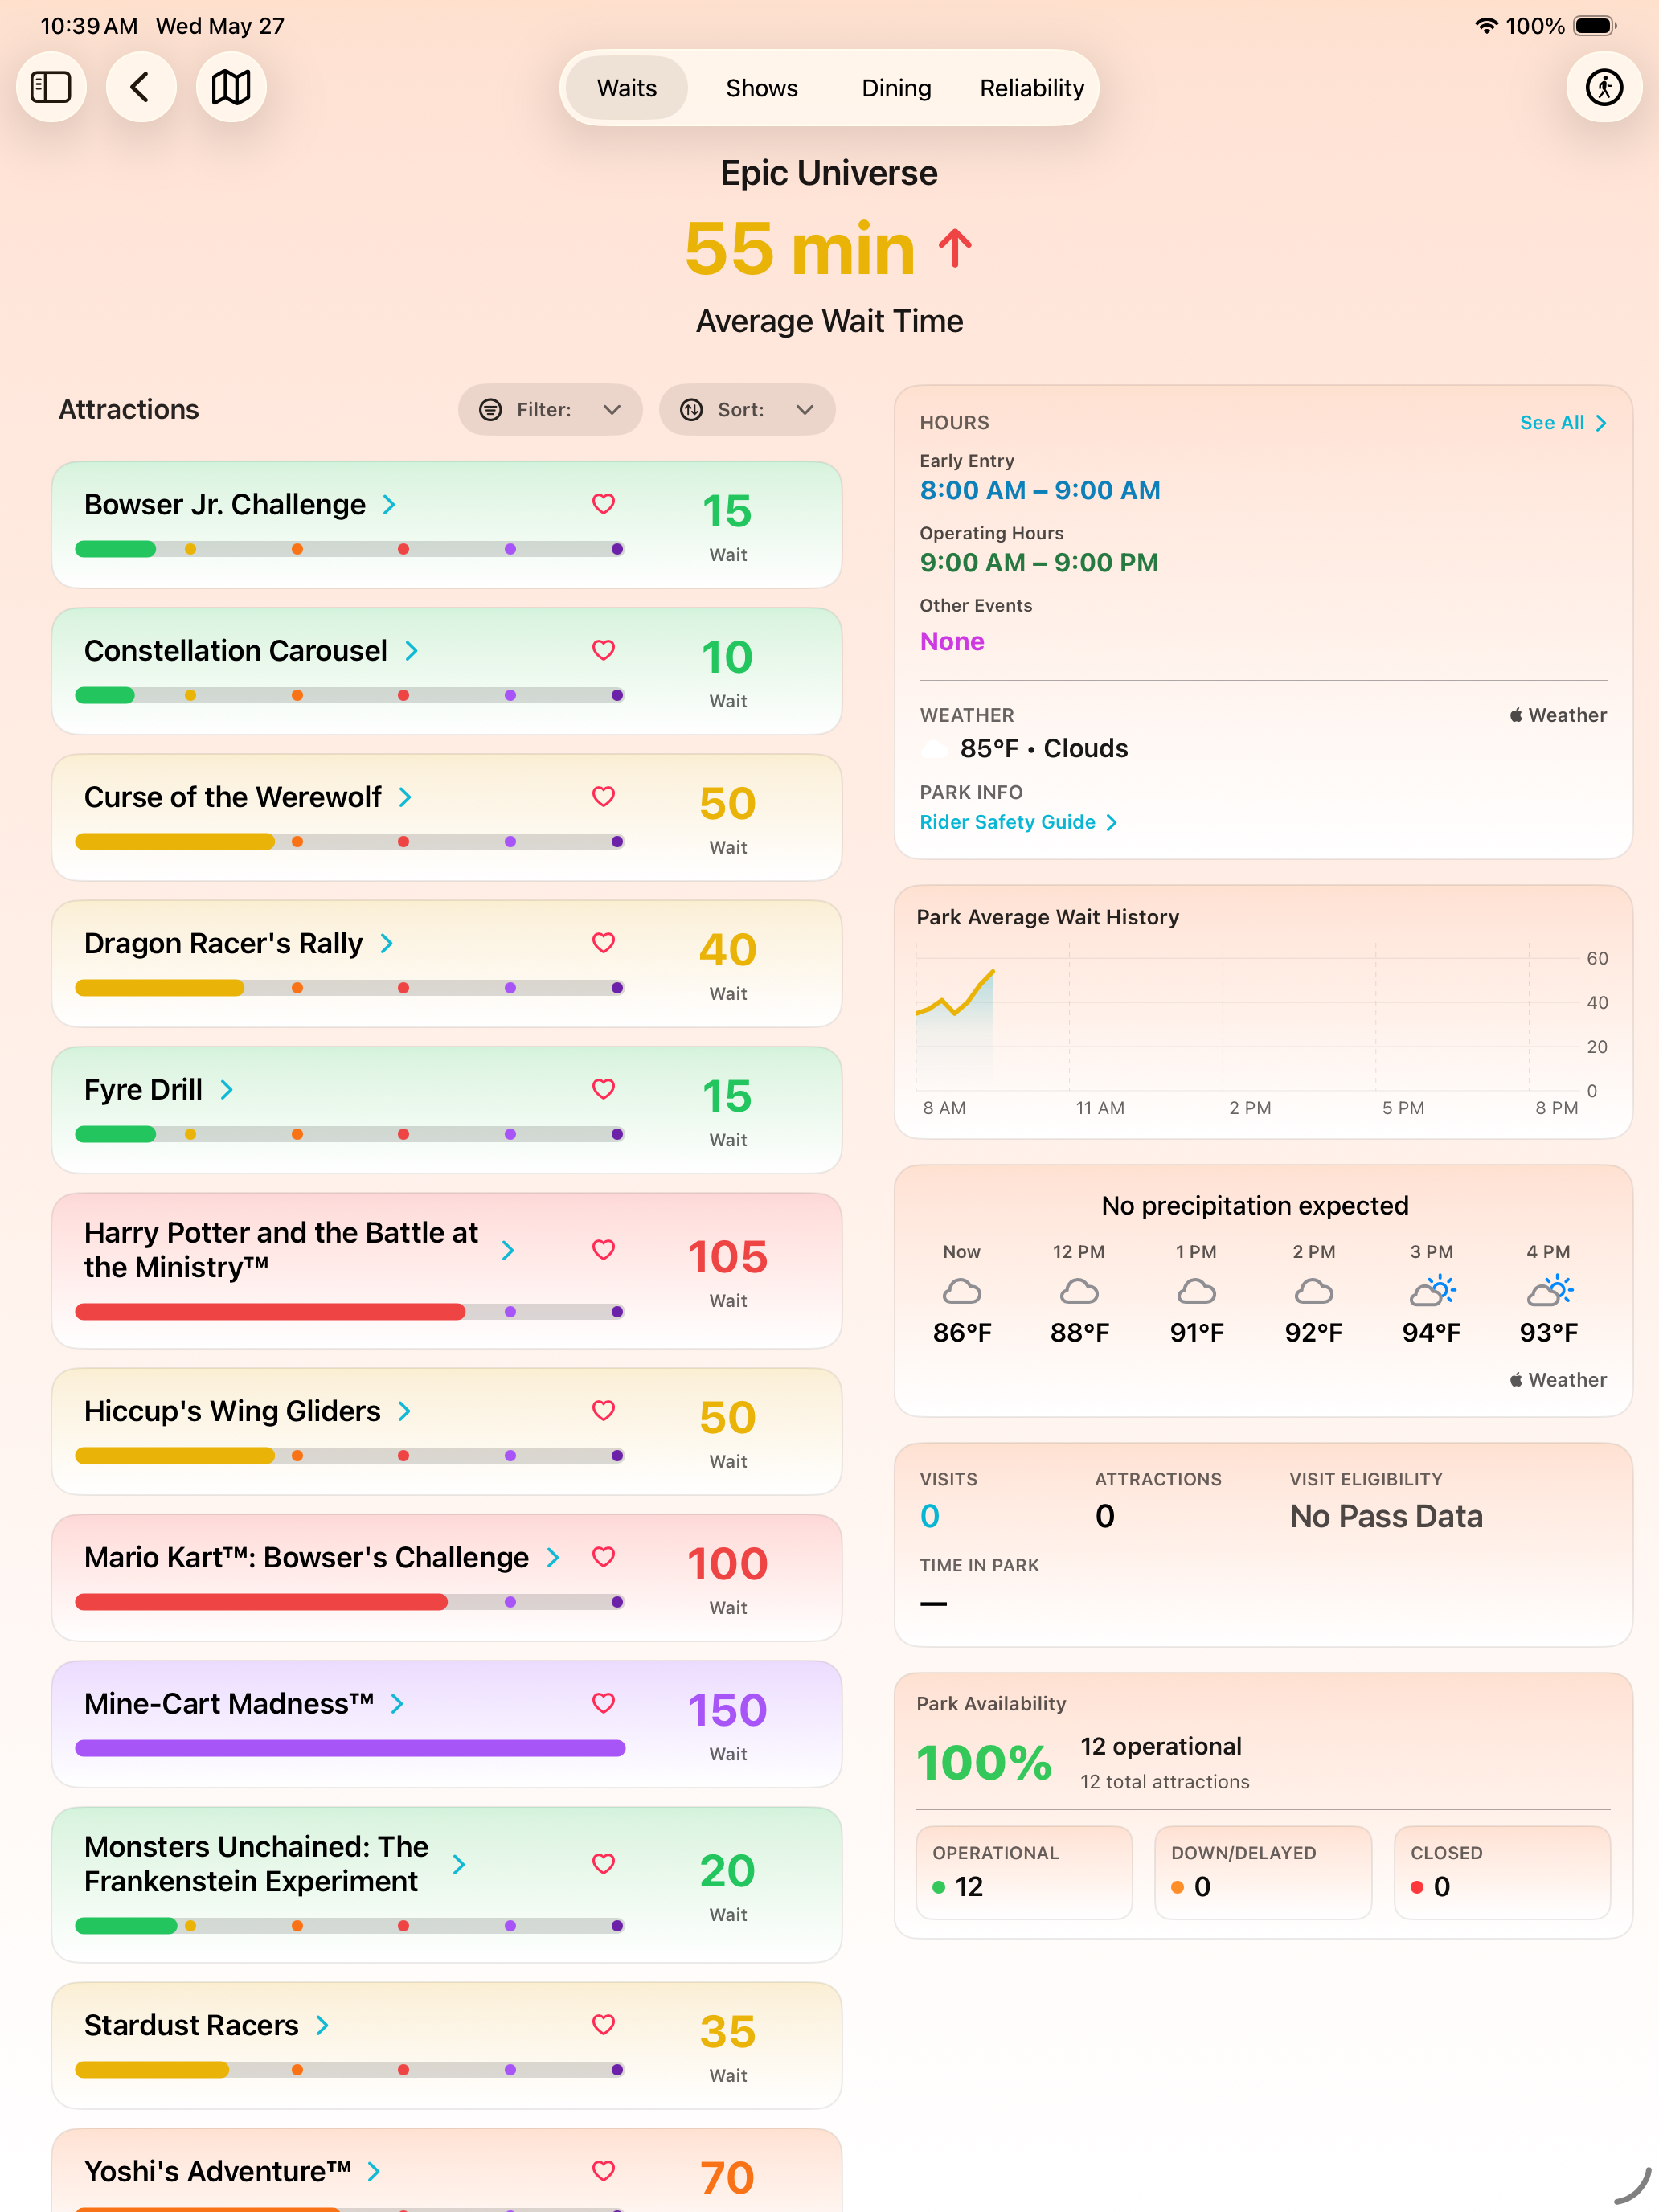1659x2212 pixels.
Task: Favorite Stardust Racers with heart
Action: coord(603,2025)
